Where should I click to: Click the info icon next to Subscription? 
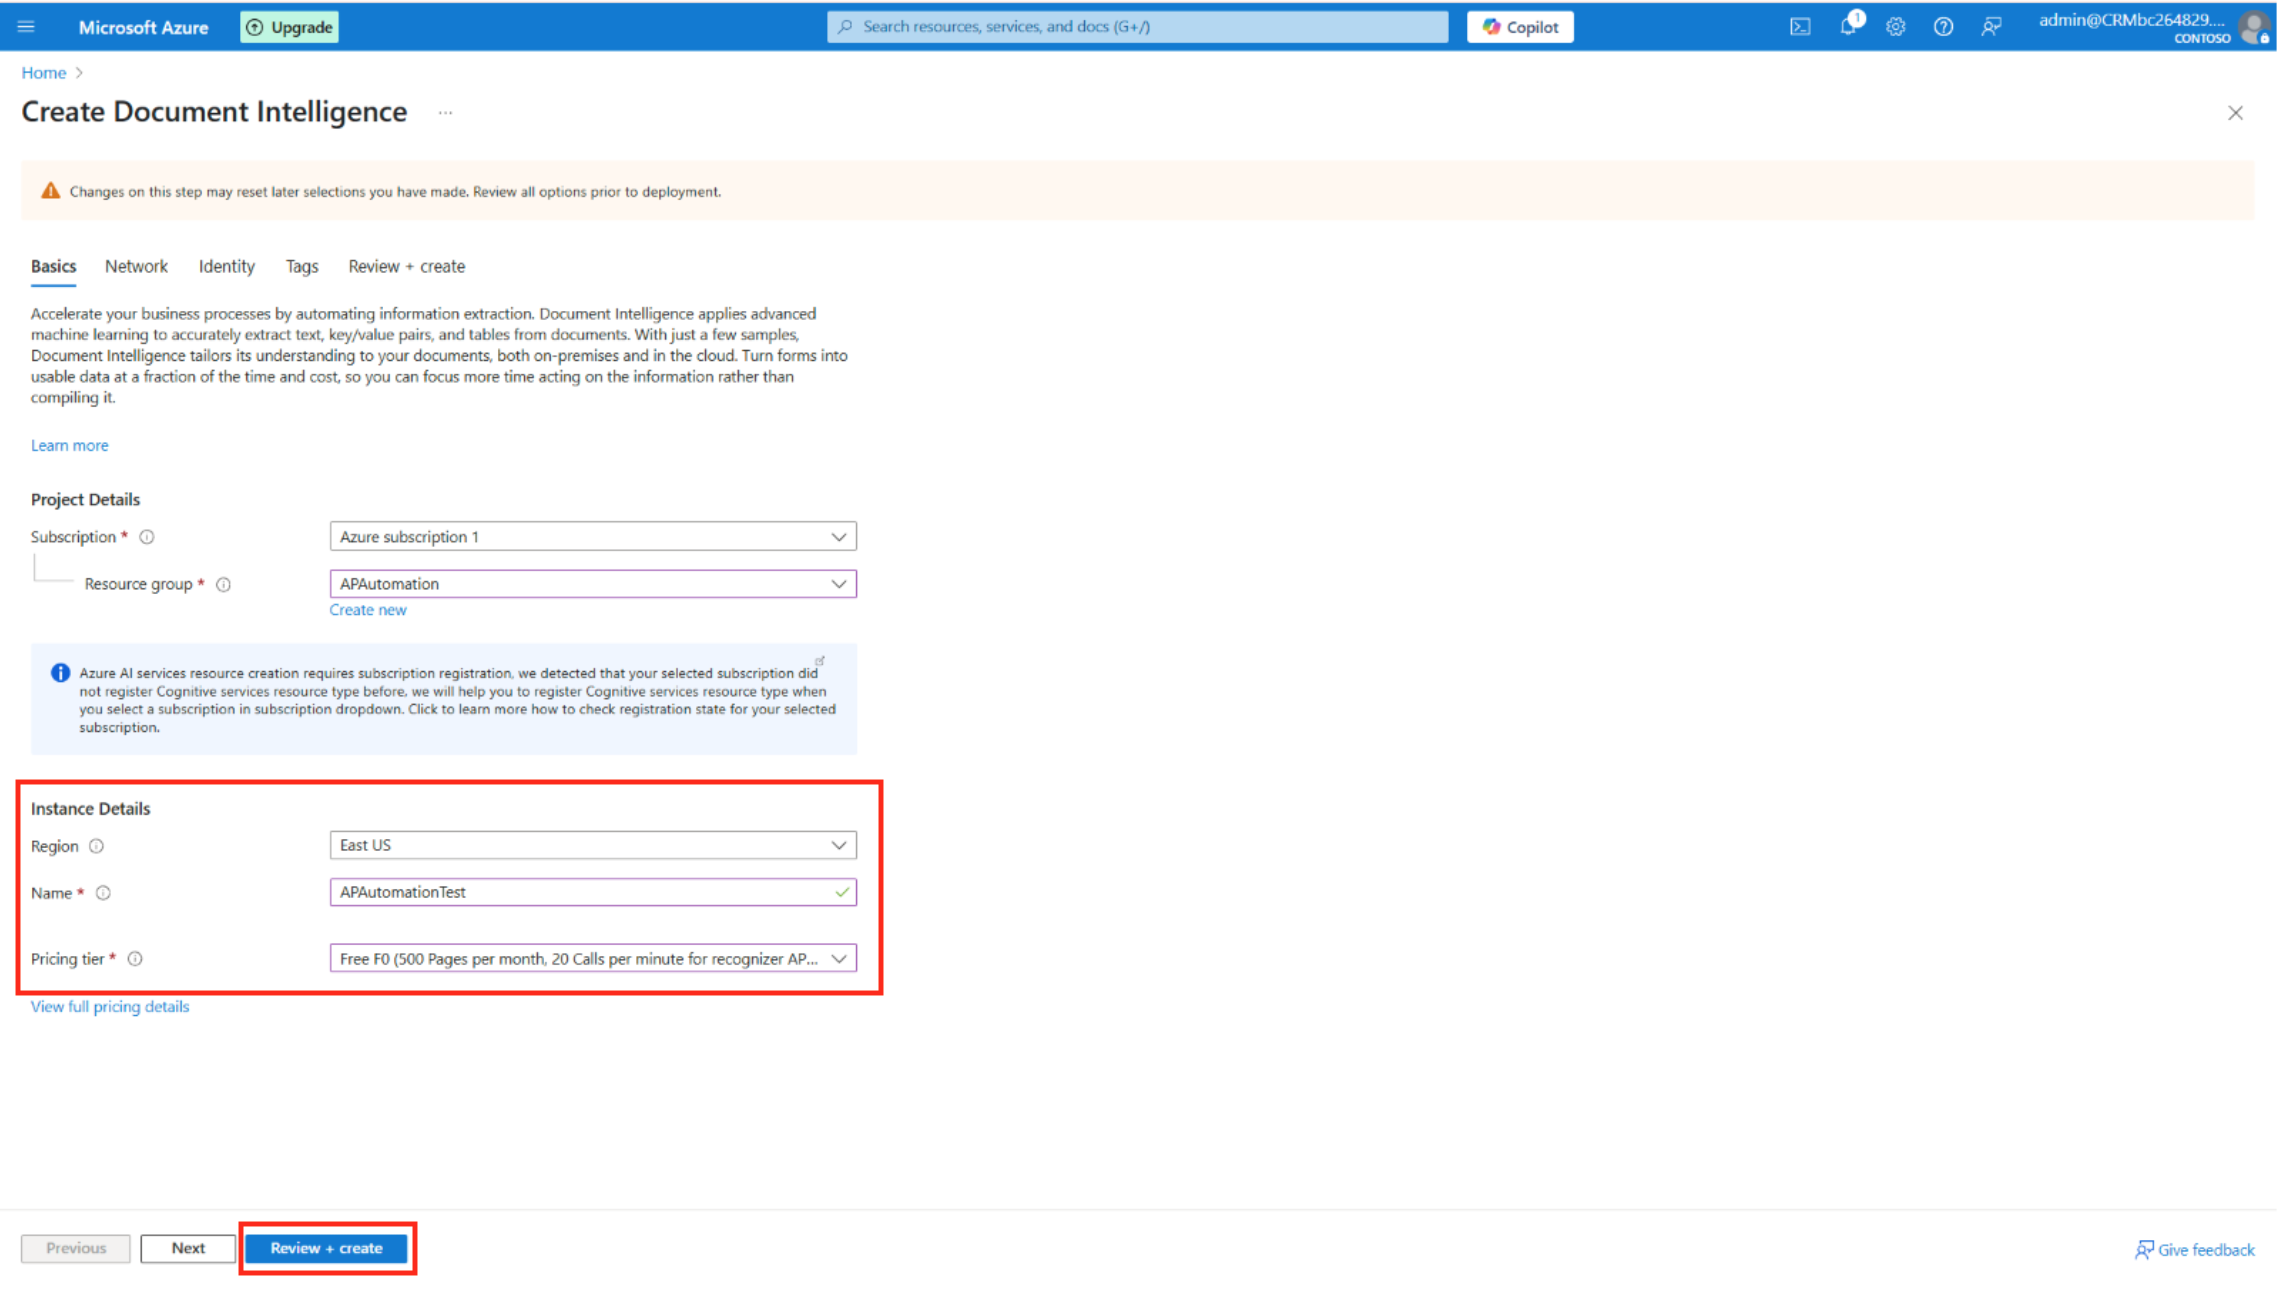coord(147,537)
